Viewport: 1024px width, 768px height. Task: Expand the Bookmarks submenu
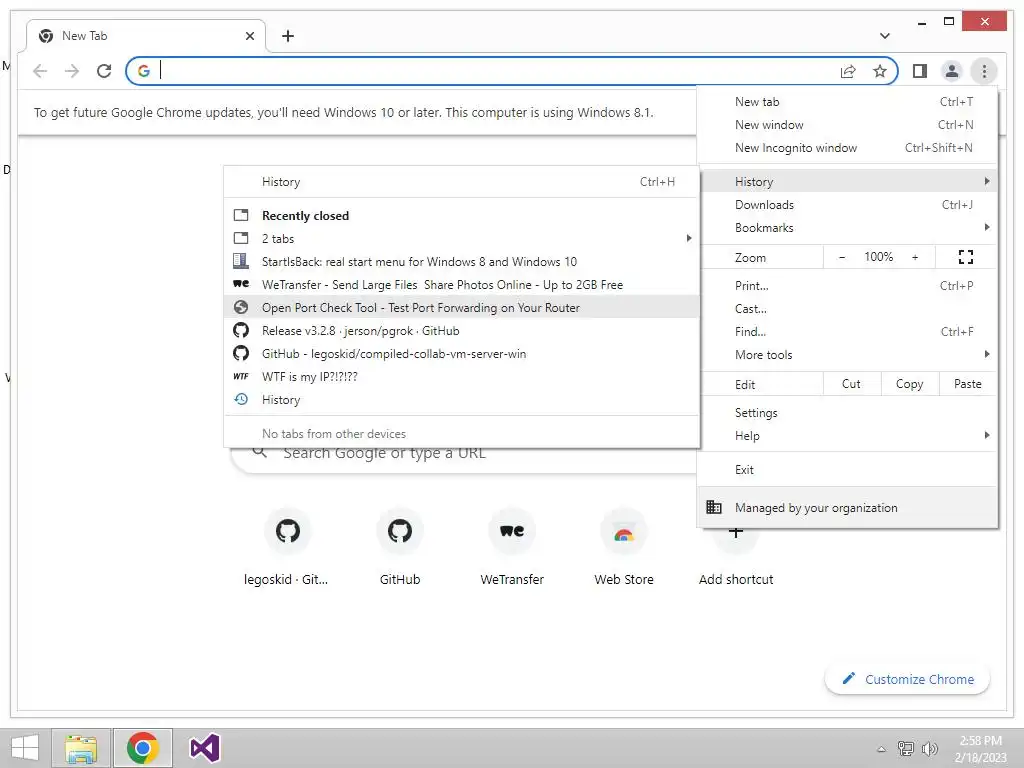pyautogui.click(x=847, y=227)
